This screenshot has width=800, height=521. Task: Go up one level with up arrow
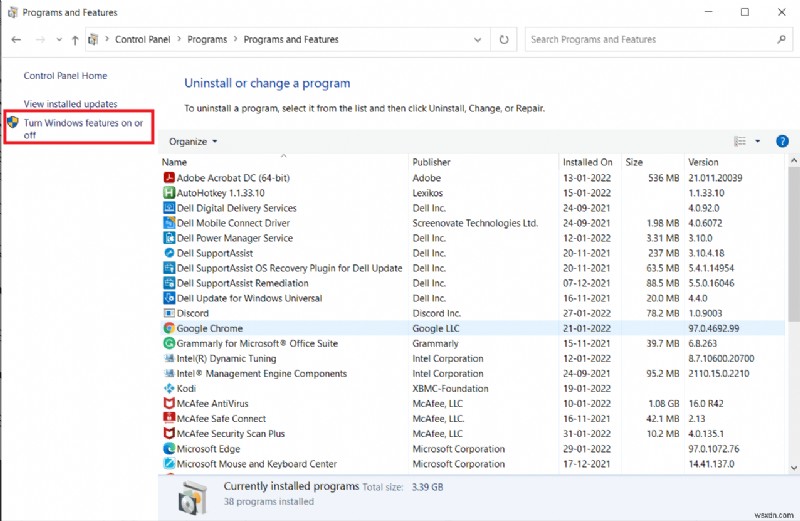(75, 40)
